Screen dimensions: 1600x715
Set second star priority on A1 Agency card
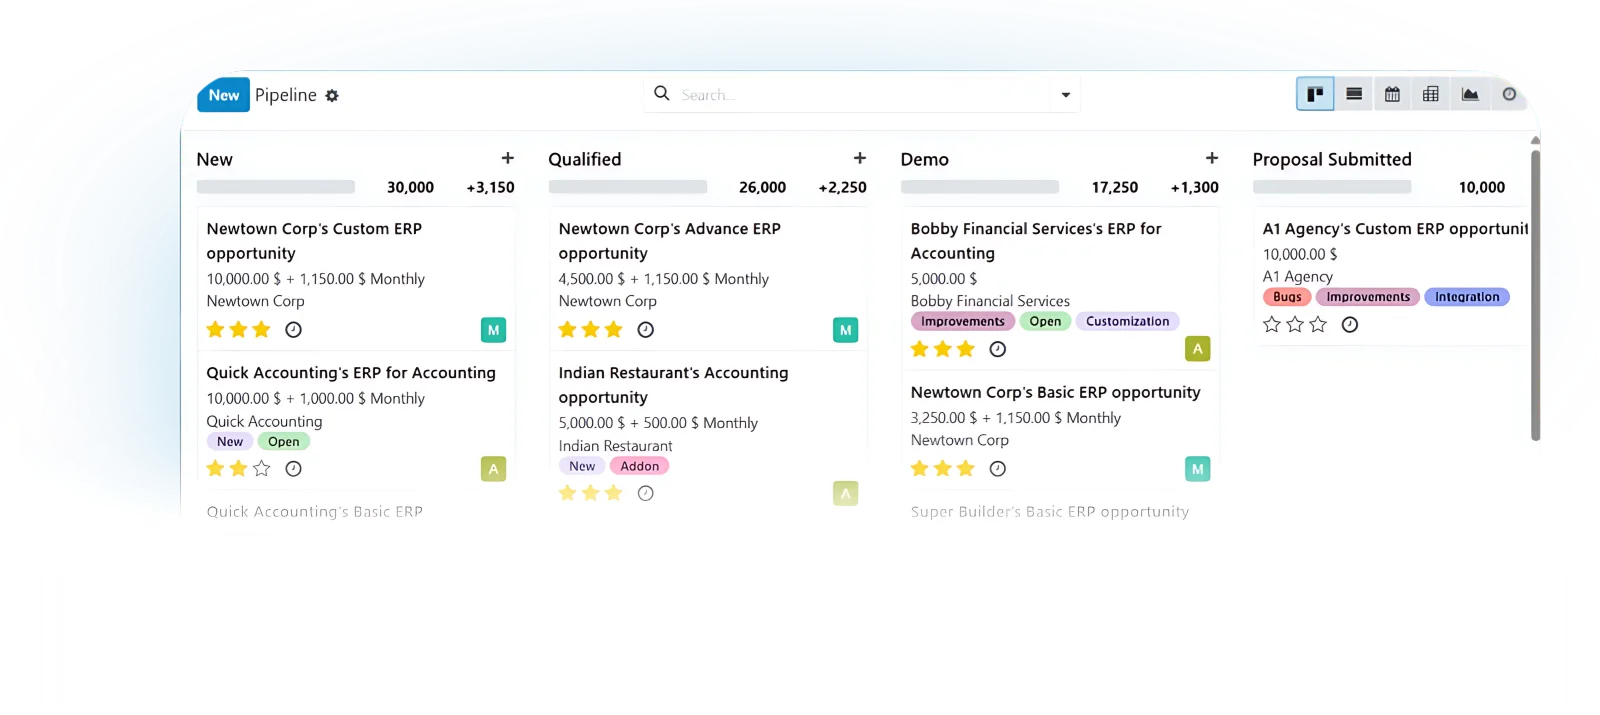[x=1295, y=324]
